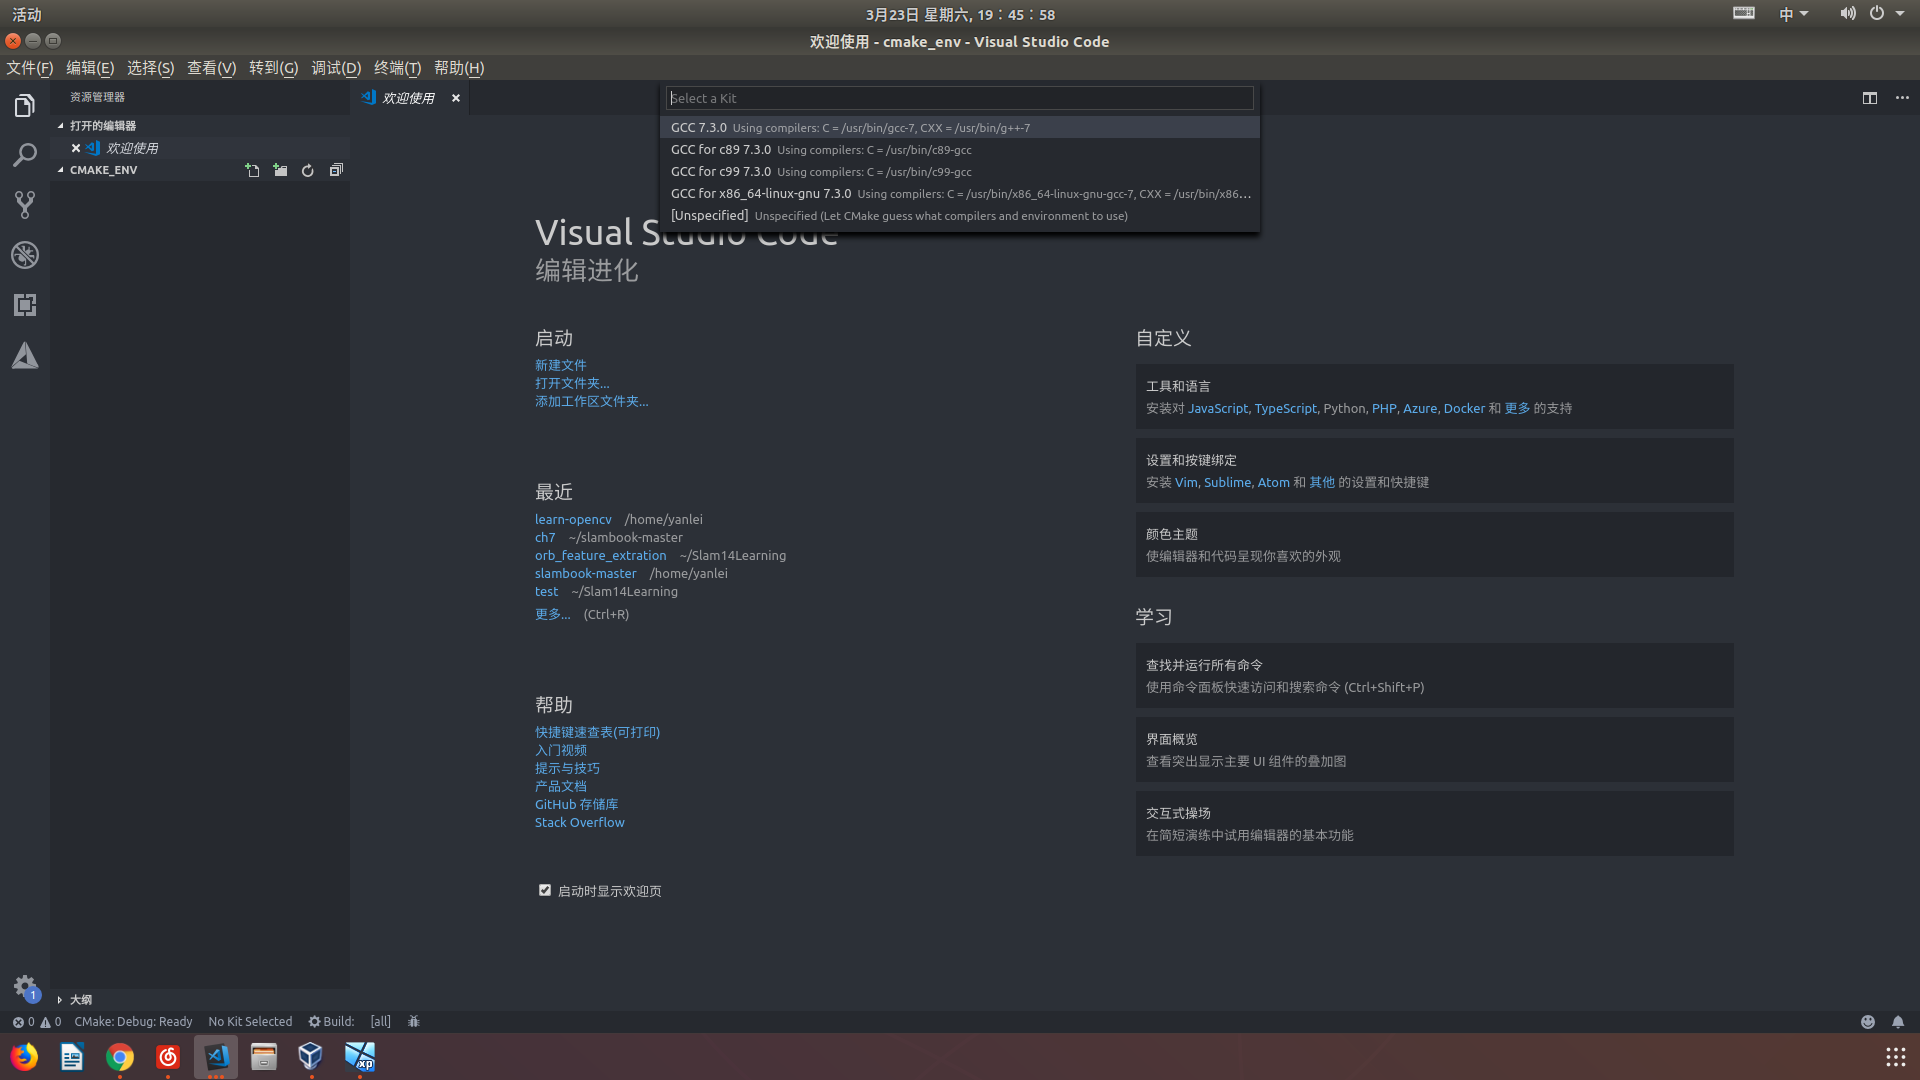
Task: Open the GitHub 存储库 link
Action: (576, 804)
